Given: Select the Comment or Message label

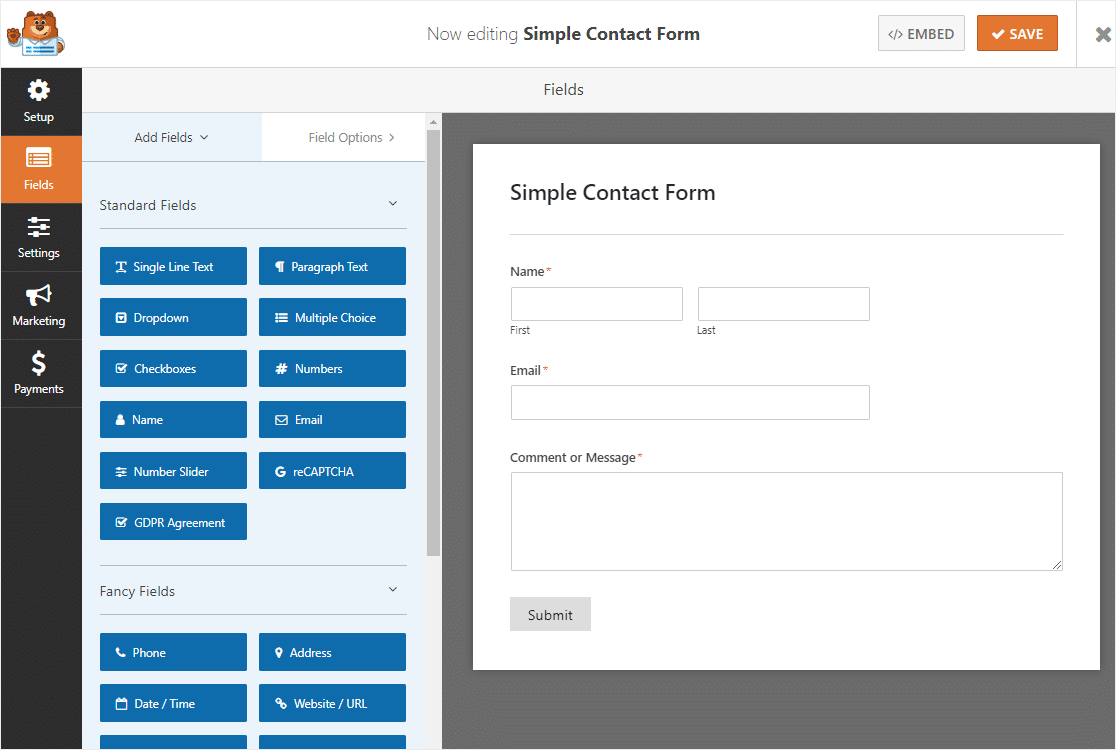Looking at the screenshot, I should [573, 458].
